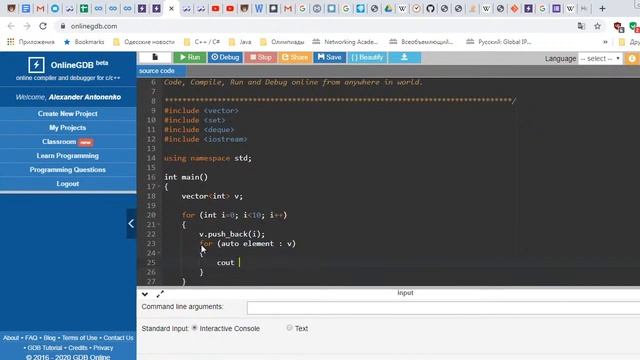Select Text standard input option
The height and width of the screenshot is (360, 640).
(x=289, y=328)
